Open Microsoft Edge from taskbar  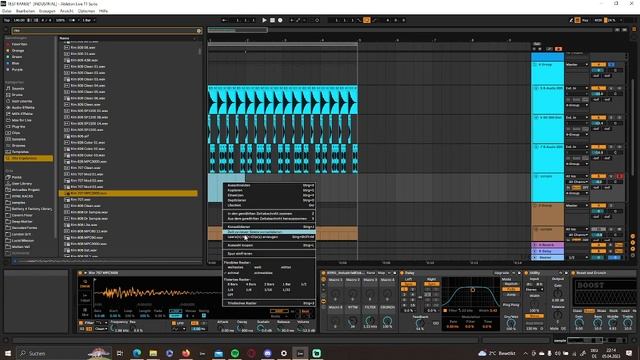137,353
